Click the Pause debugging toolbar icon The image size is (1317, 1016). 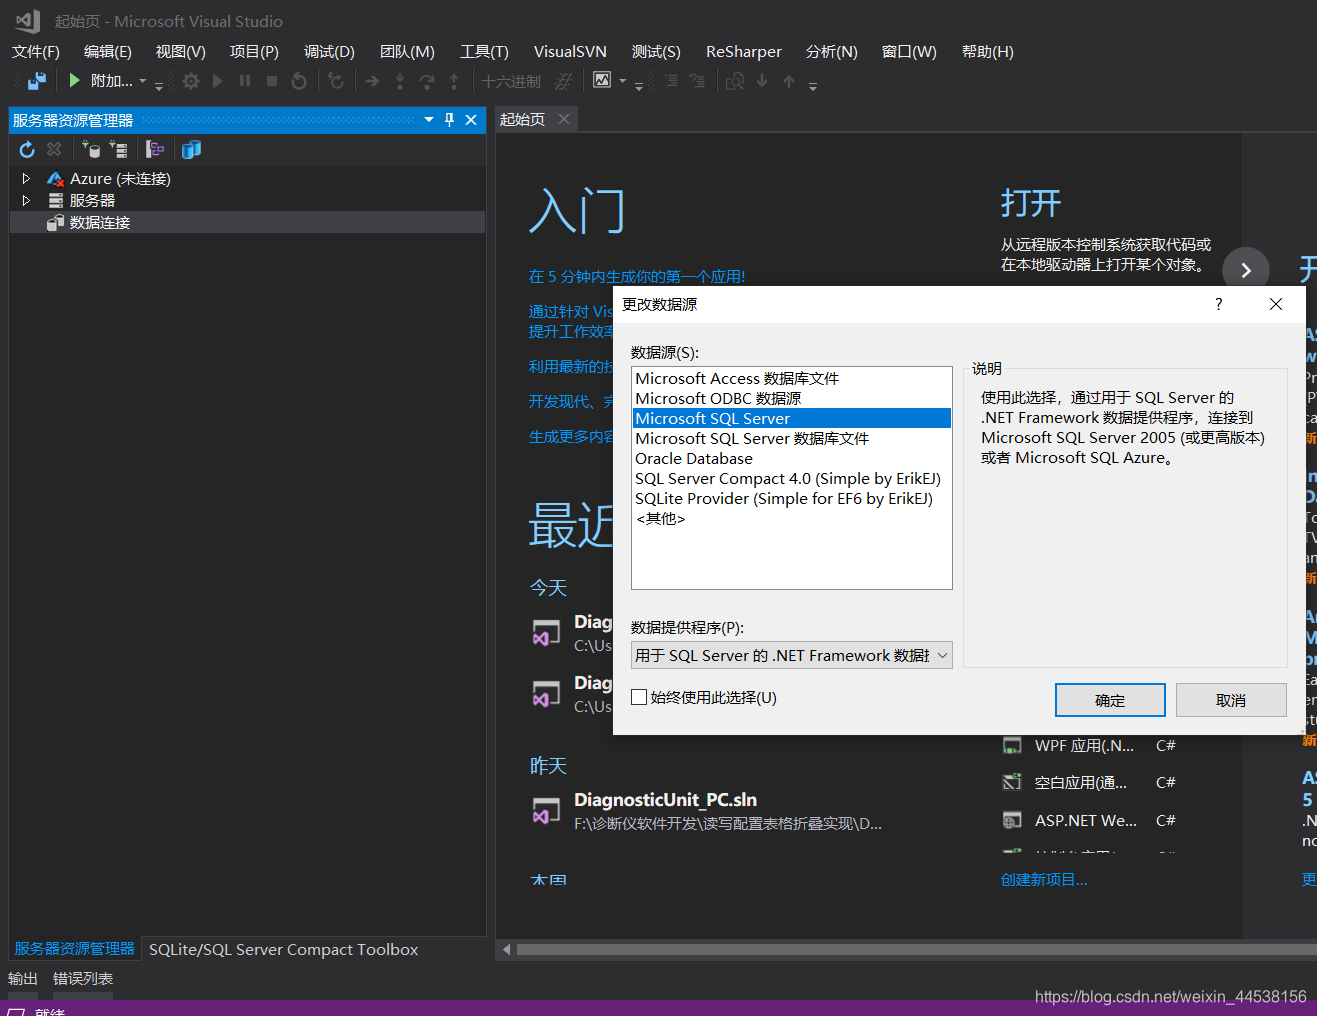pos(245,81)
